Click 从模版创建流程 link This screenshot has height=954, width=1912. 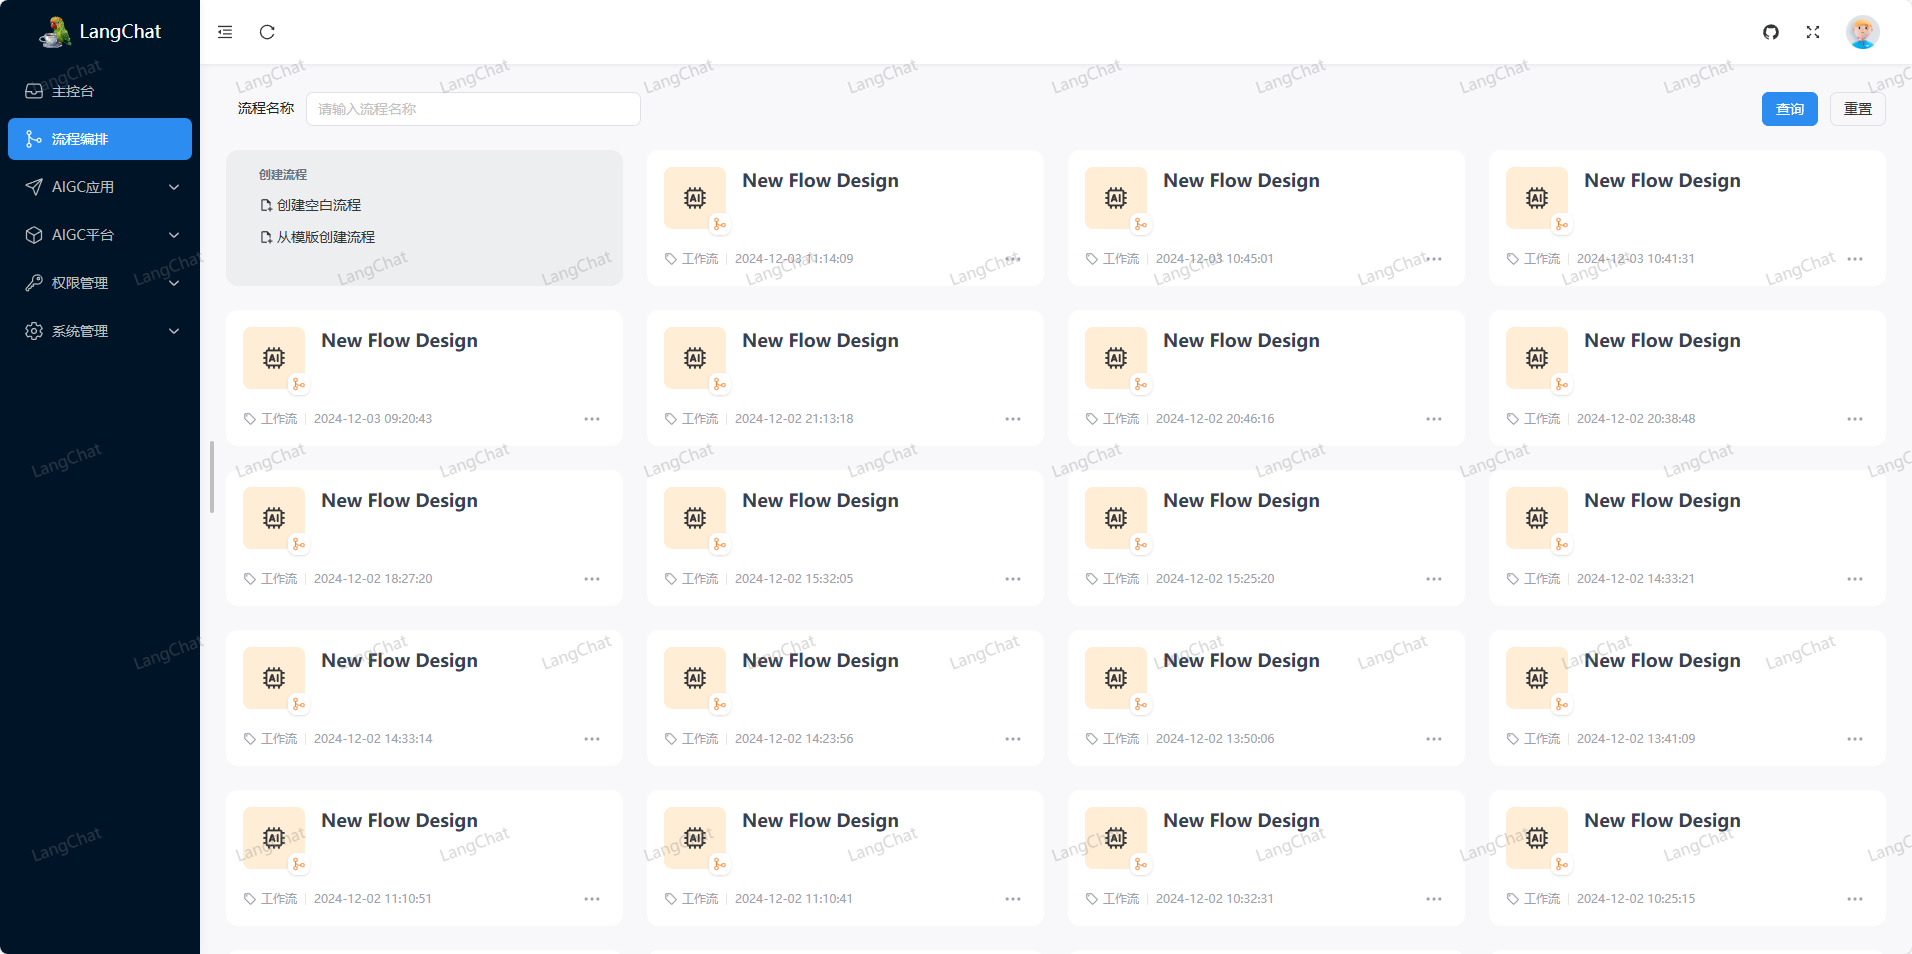[318, 237]
